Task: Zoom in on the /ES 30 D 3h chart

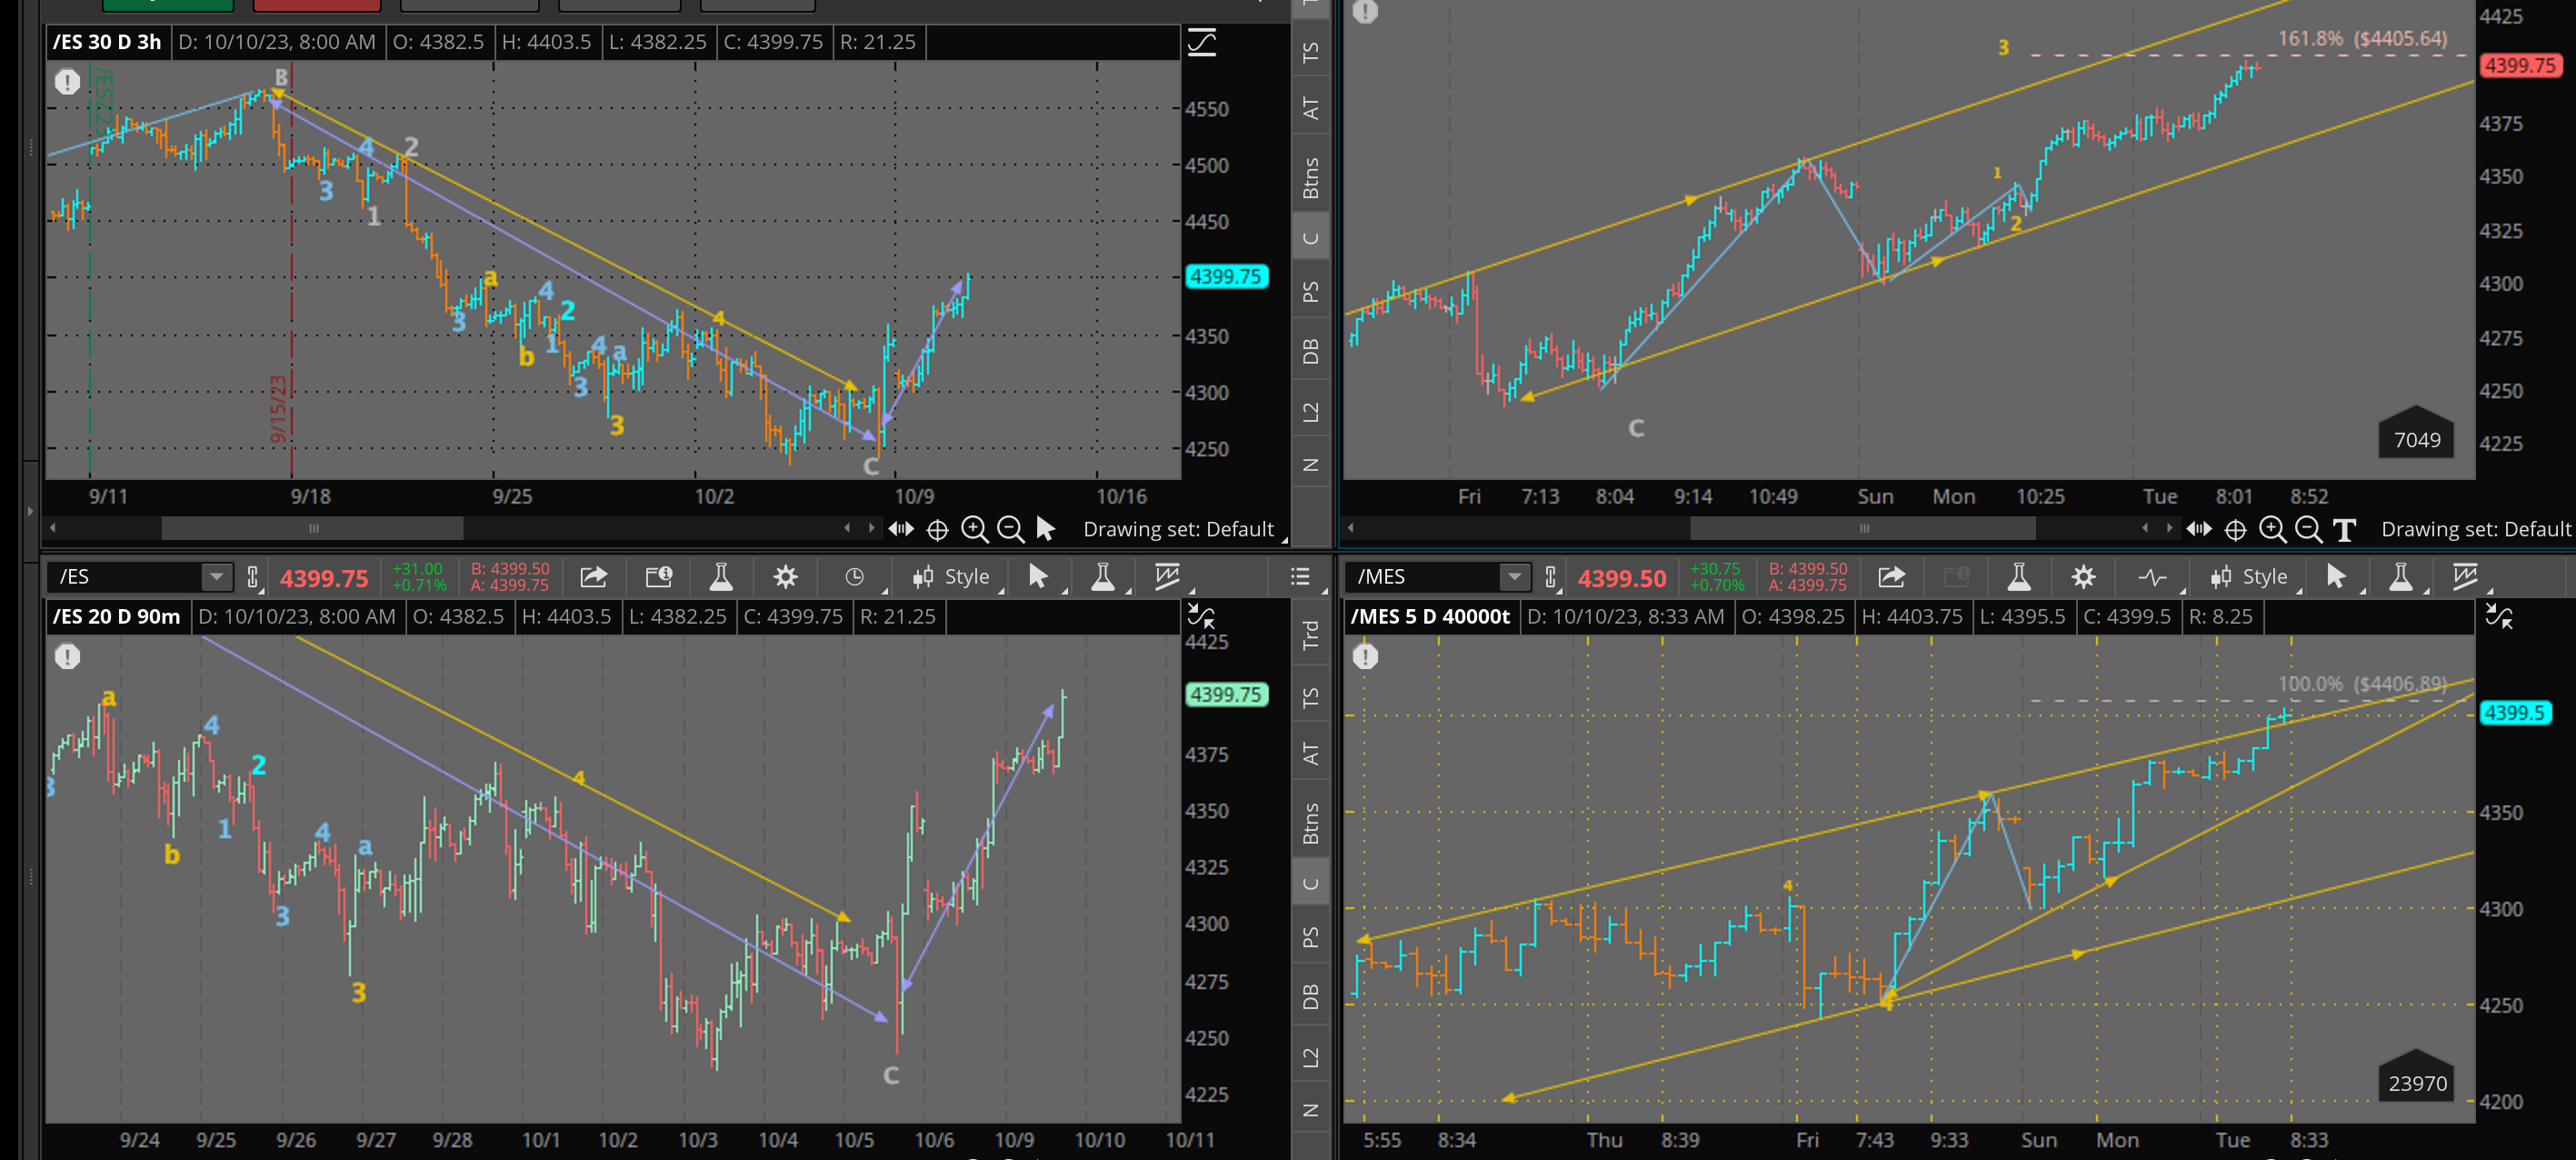Action: pos(974,529)
